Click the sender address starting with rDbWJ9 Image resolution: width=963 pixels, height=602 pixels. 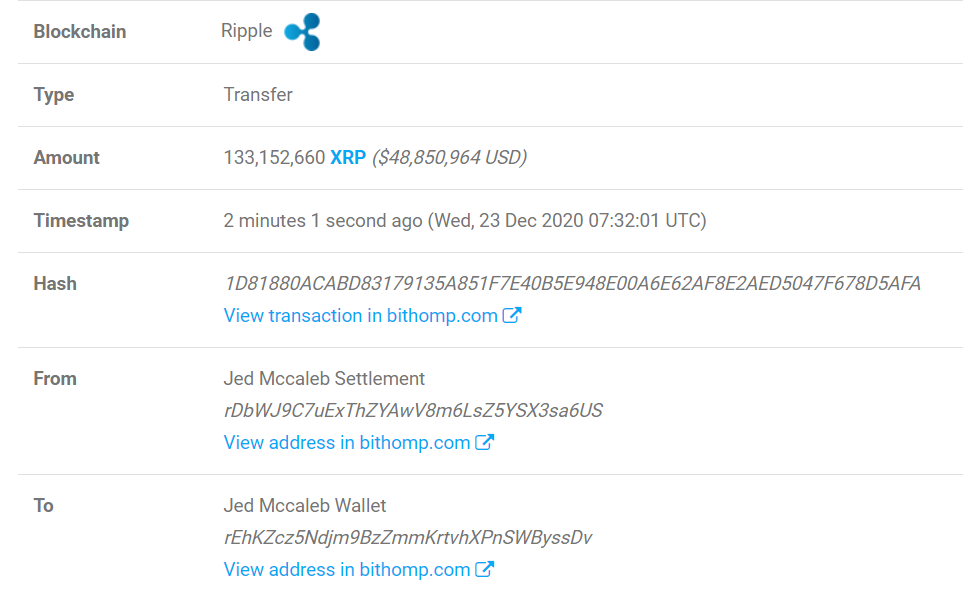[413, 411]
